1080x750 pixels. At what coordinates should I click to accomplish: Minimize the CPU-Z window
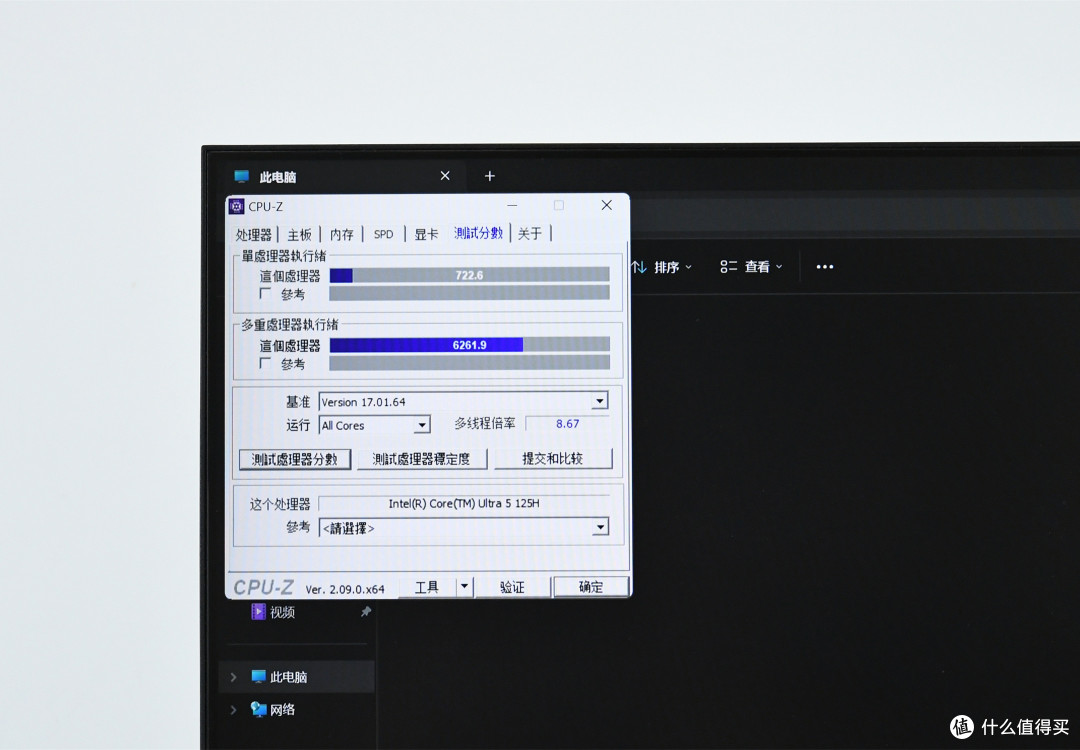pos(512,205)
